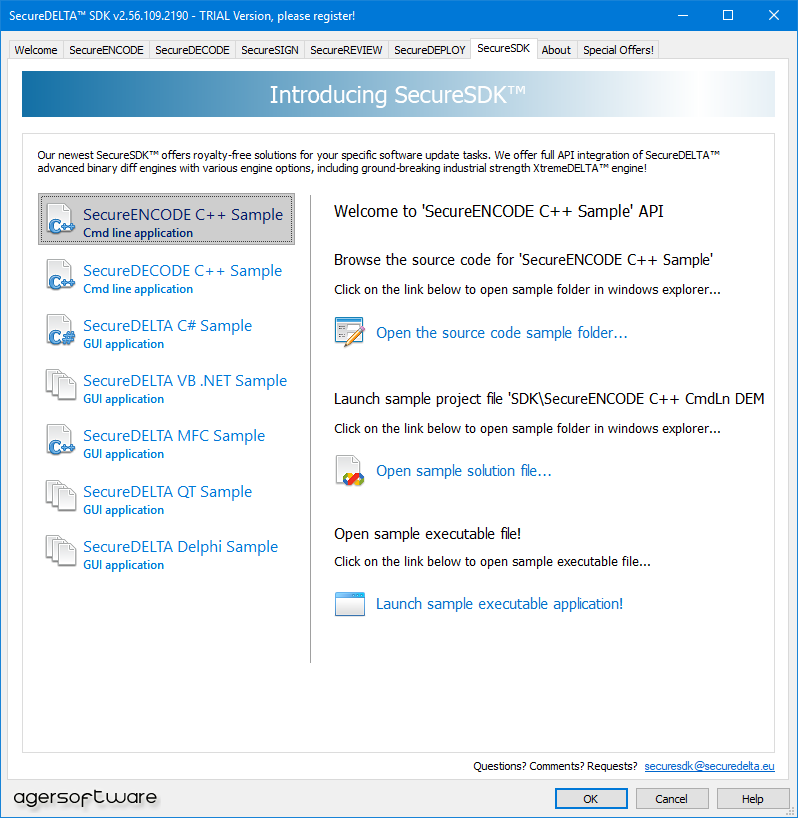Click the SecureDELTA VB .NET Sample icon
The height and width of the screenshot is (818, 798).
(x=61, y=385)
